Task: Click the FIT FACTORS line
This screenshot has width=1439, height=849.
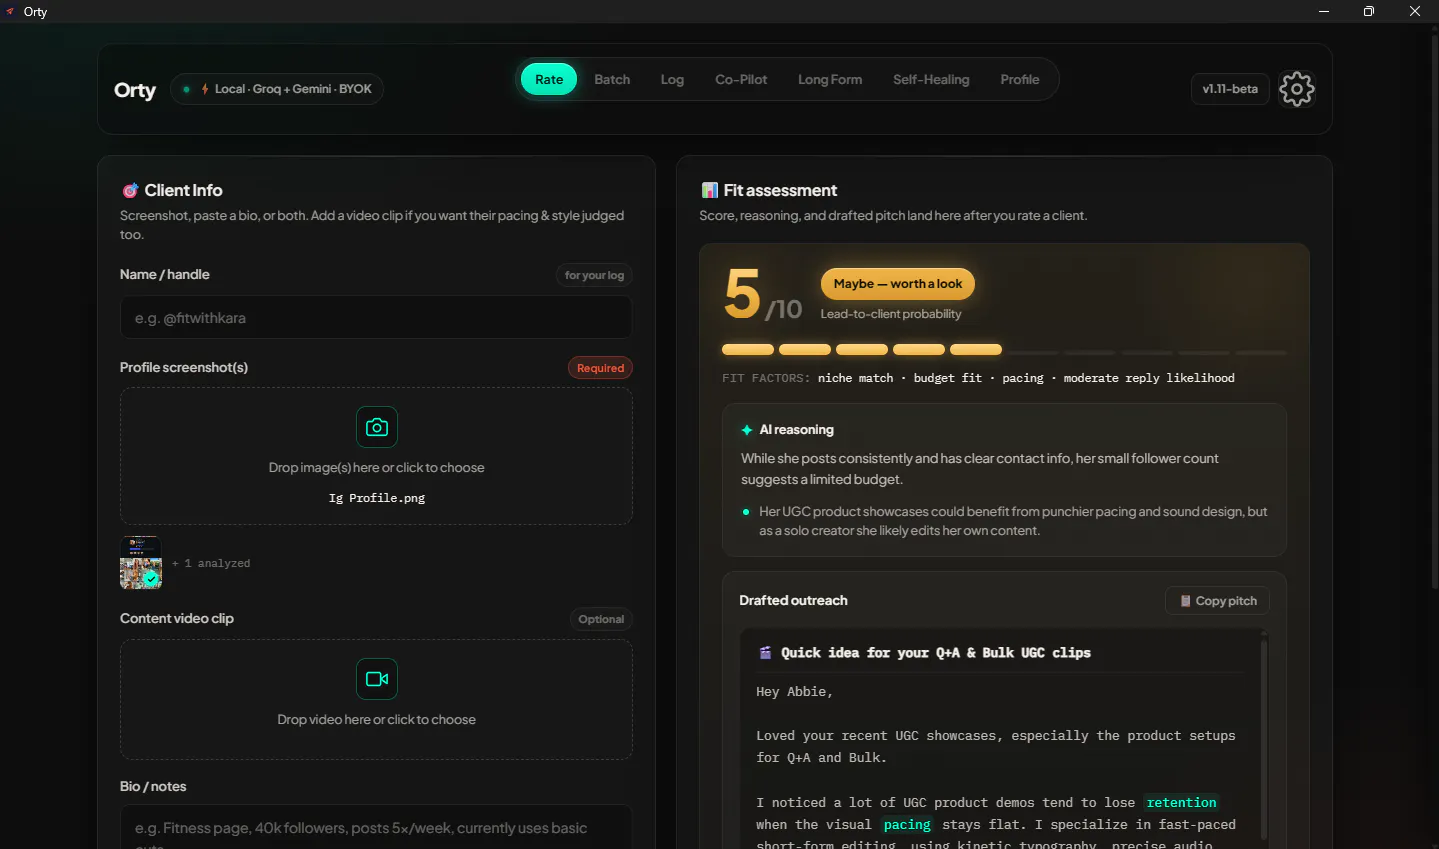Action: 978,378
